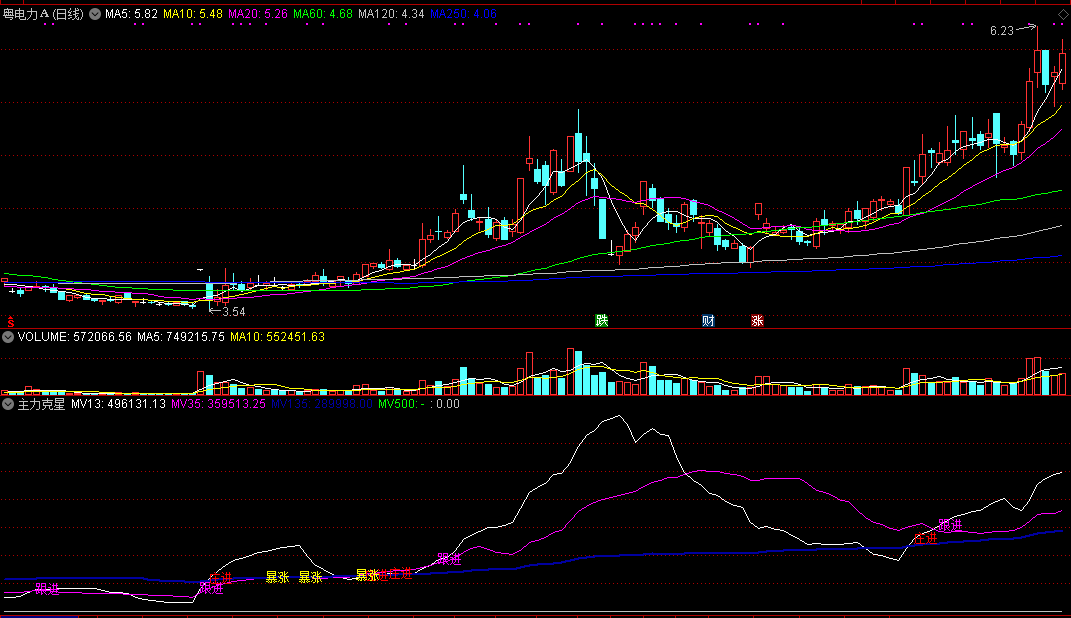Click the leftmost pink 跟进 signal label
1071x618 pixels.
pos(47,589)
